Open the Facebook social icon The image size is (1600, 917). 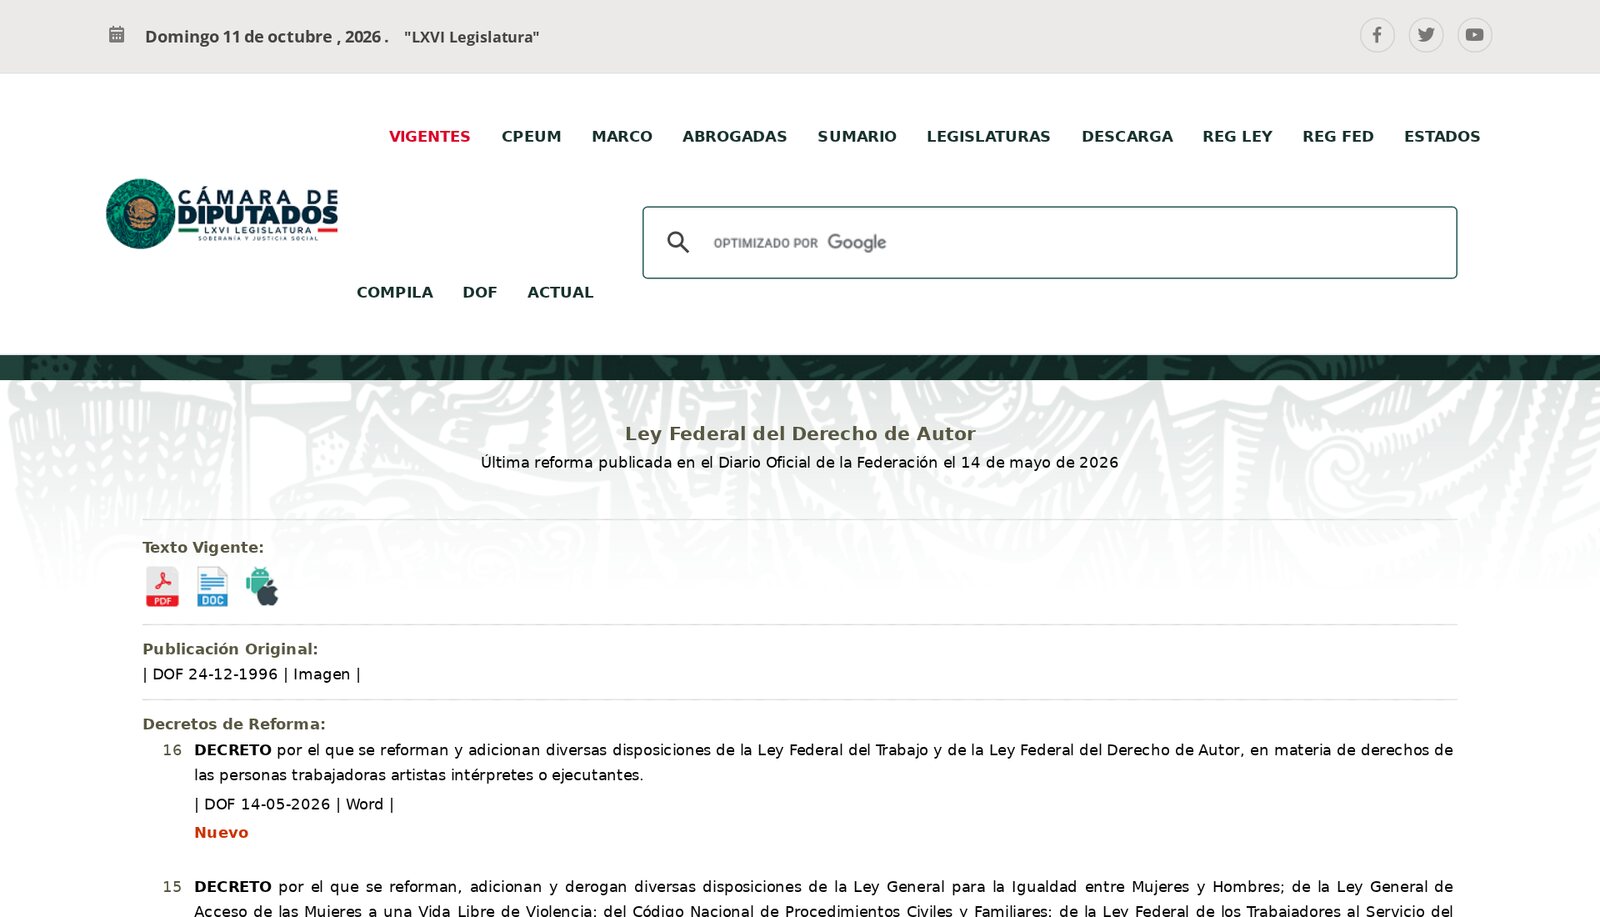pyautogui.click(x=1377, y=35)
